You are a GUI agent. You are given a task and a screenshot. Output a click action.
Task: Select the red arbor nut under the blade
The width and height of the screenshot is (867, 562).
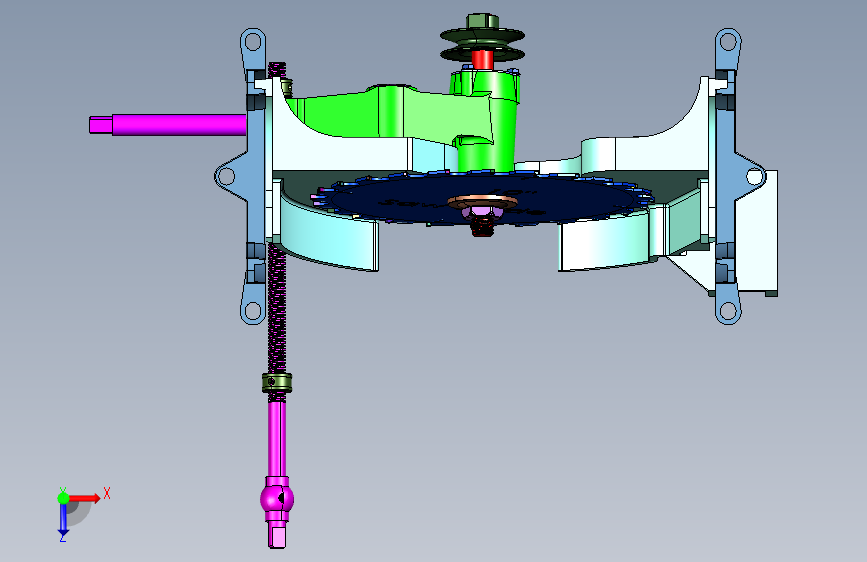[482, 226]
